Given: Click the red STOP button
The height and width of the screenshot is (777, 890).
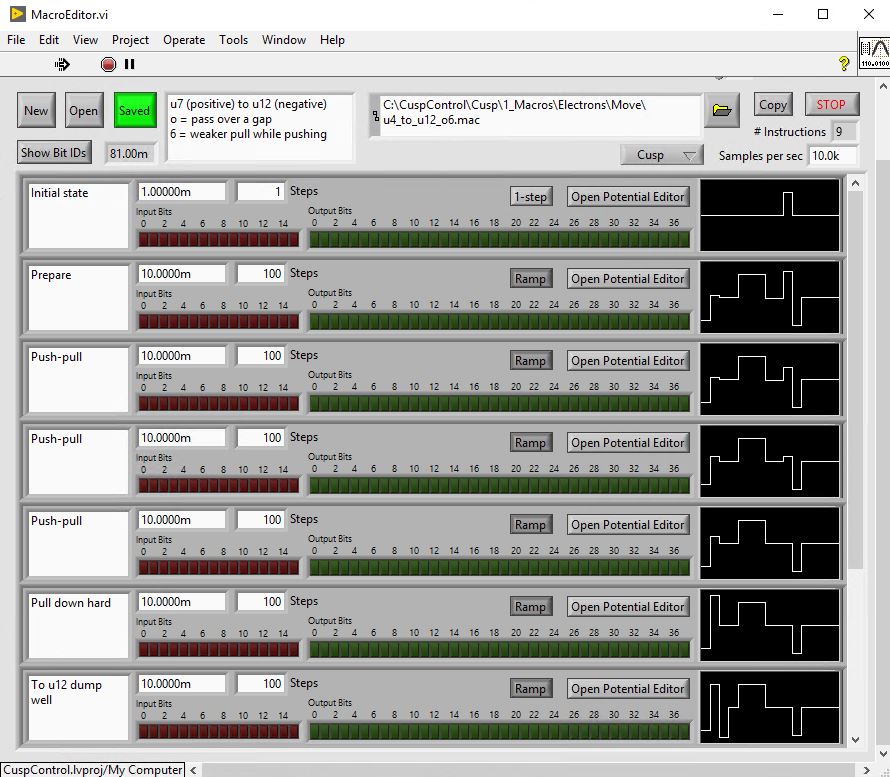Looking at the screenshot, I should [x=830, y=104].
